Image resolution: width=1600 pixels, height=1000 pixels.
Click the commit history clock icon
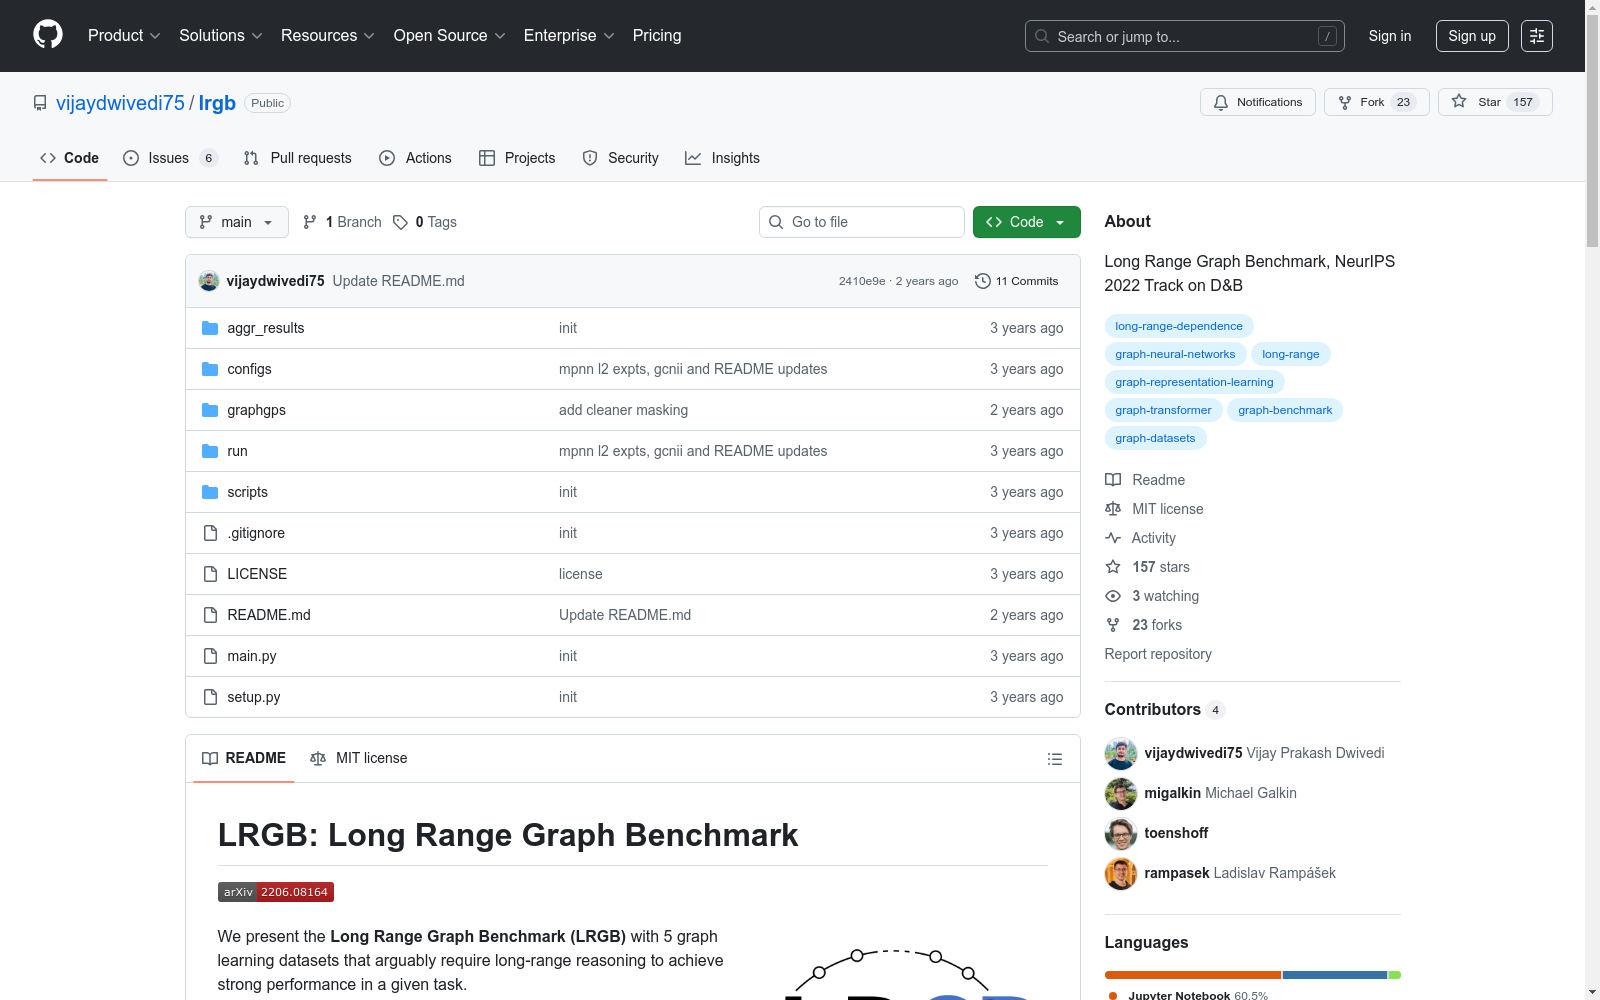983,281
